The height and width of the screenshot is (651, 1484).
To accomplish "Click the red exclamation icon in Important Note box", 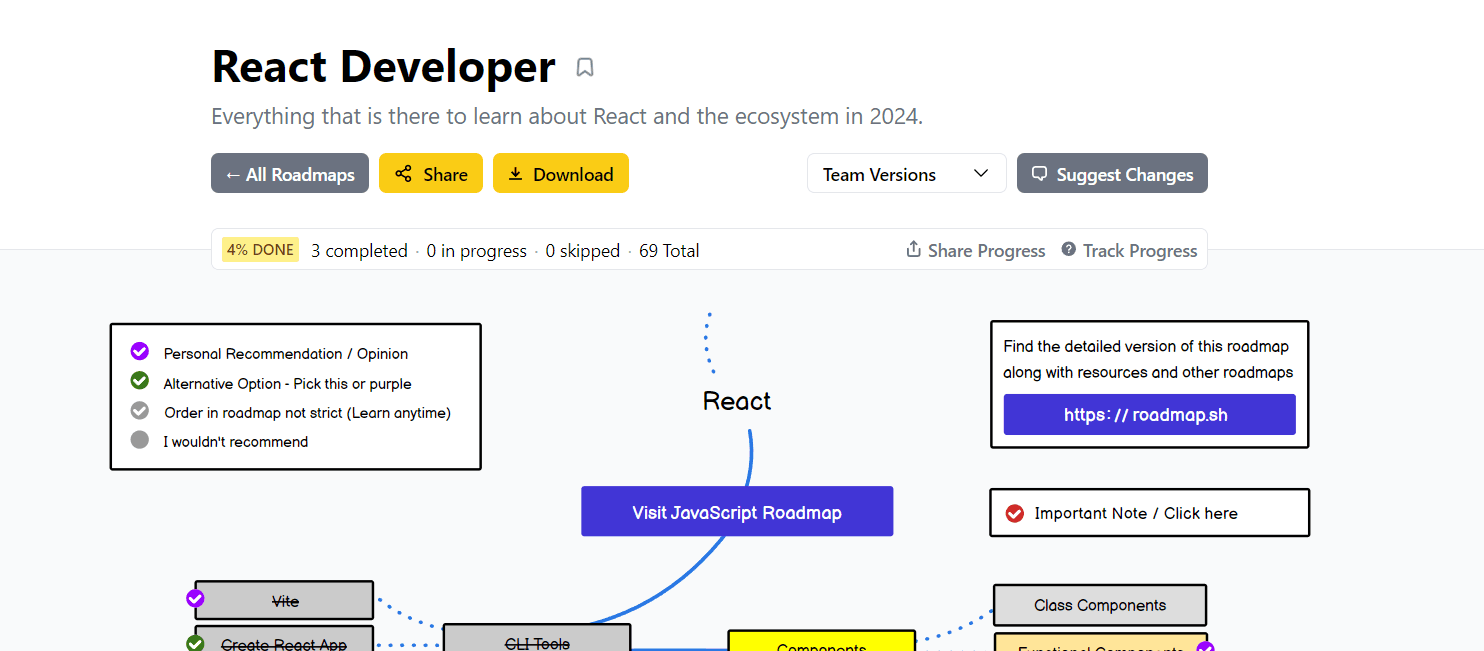I will (1015, 512).
